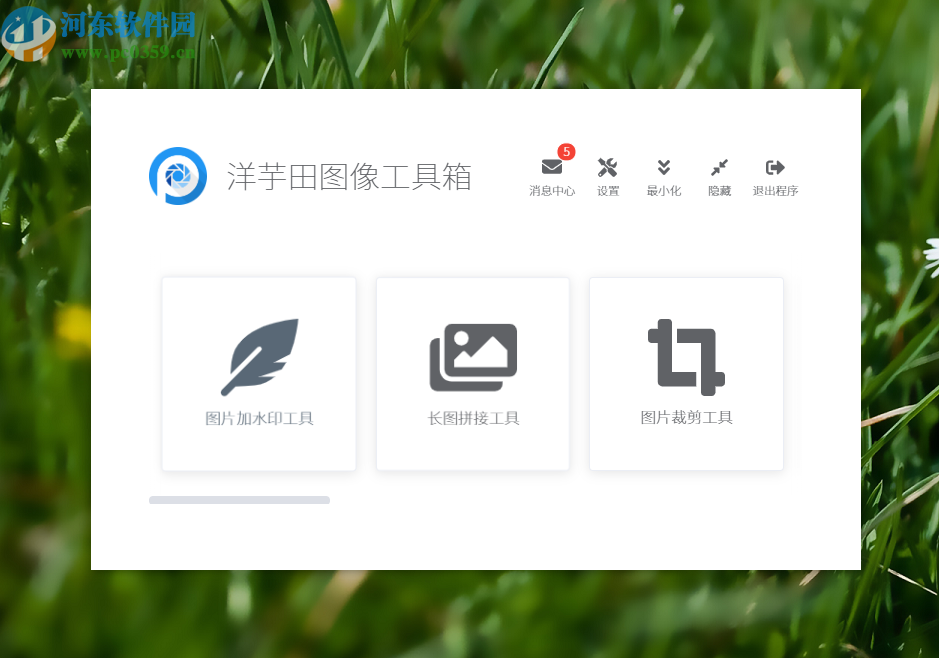Select 设置 from the top bar
Screen dimensions: 939x658
pos(607,190)
